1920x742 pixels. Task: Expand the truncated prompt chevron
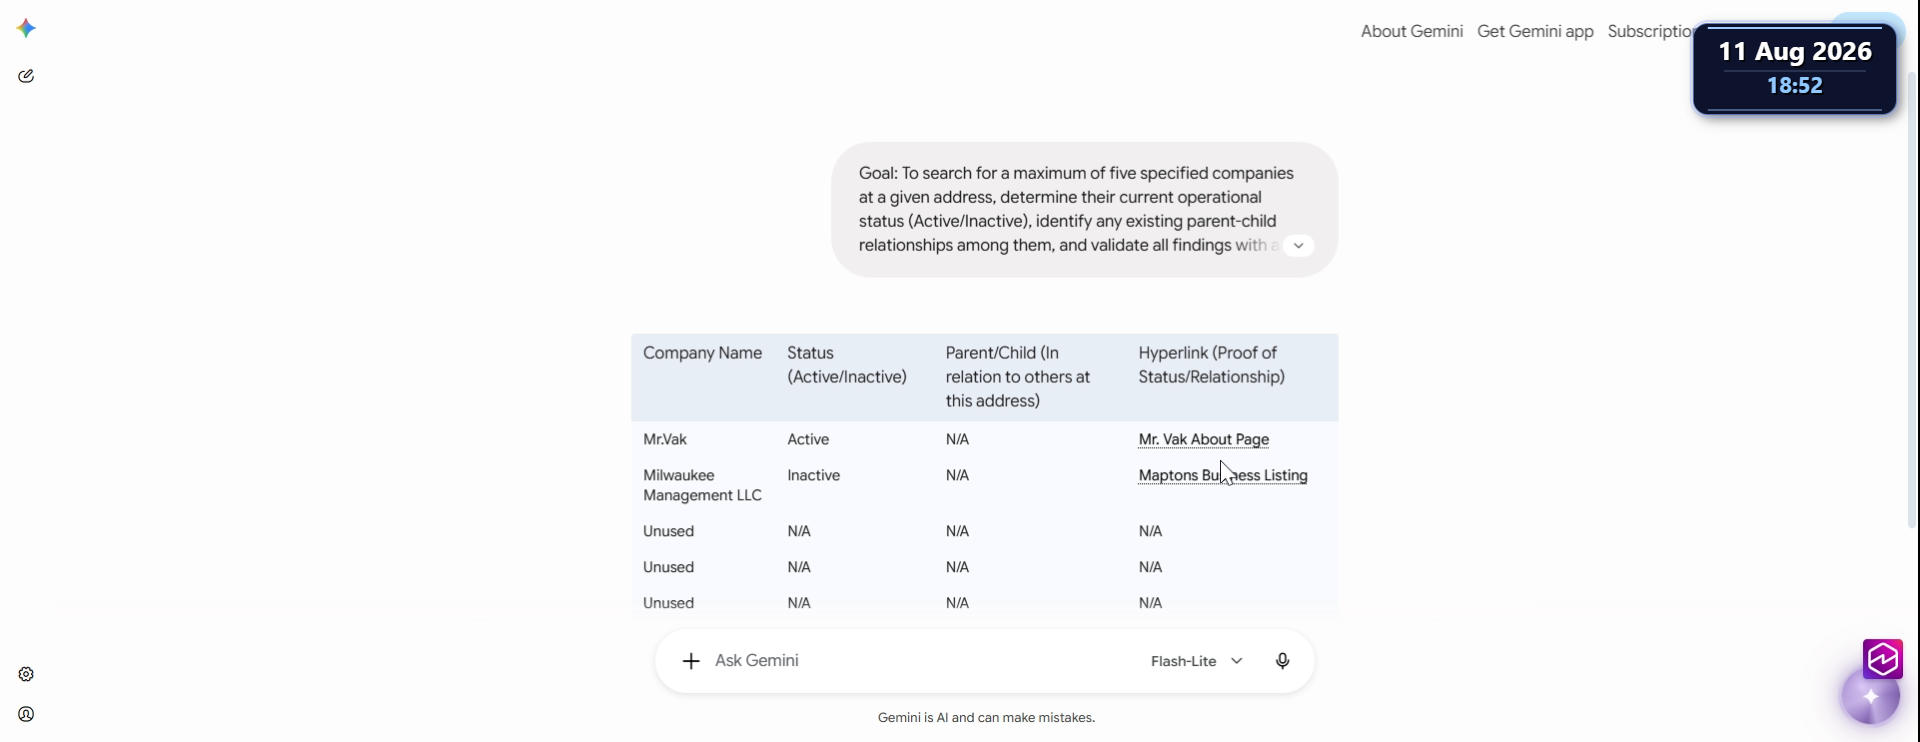point(1298,245)
